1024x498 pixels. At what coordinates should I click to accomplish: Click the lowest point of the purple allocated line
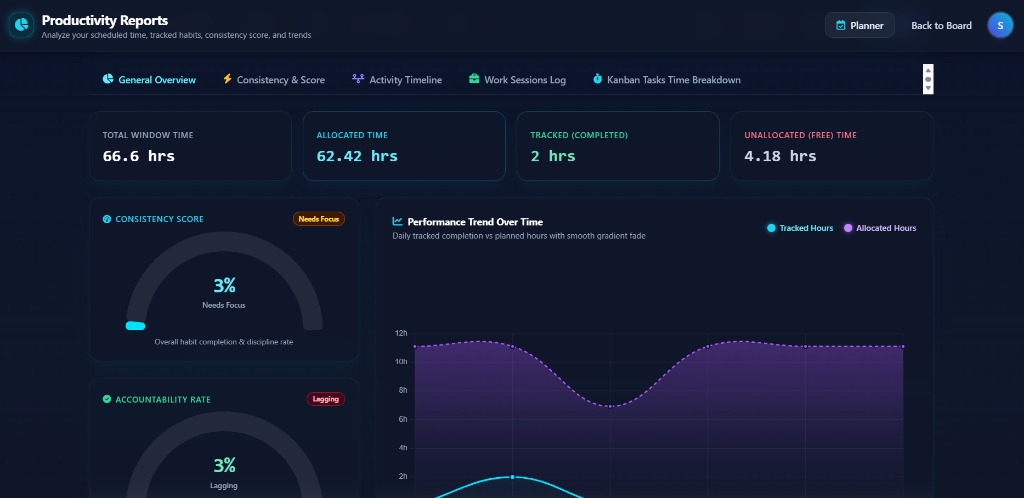tap(610, 407)
